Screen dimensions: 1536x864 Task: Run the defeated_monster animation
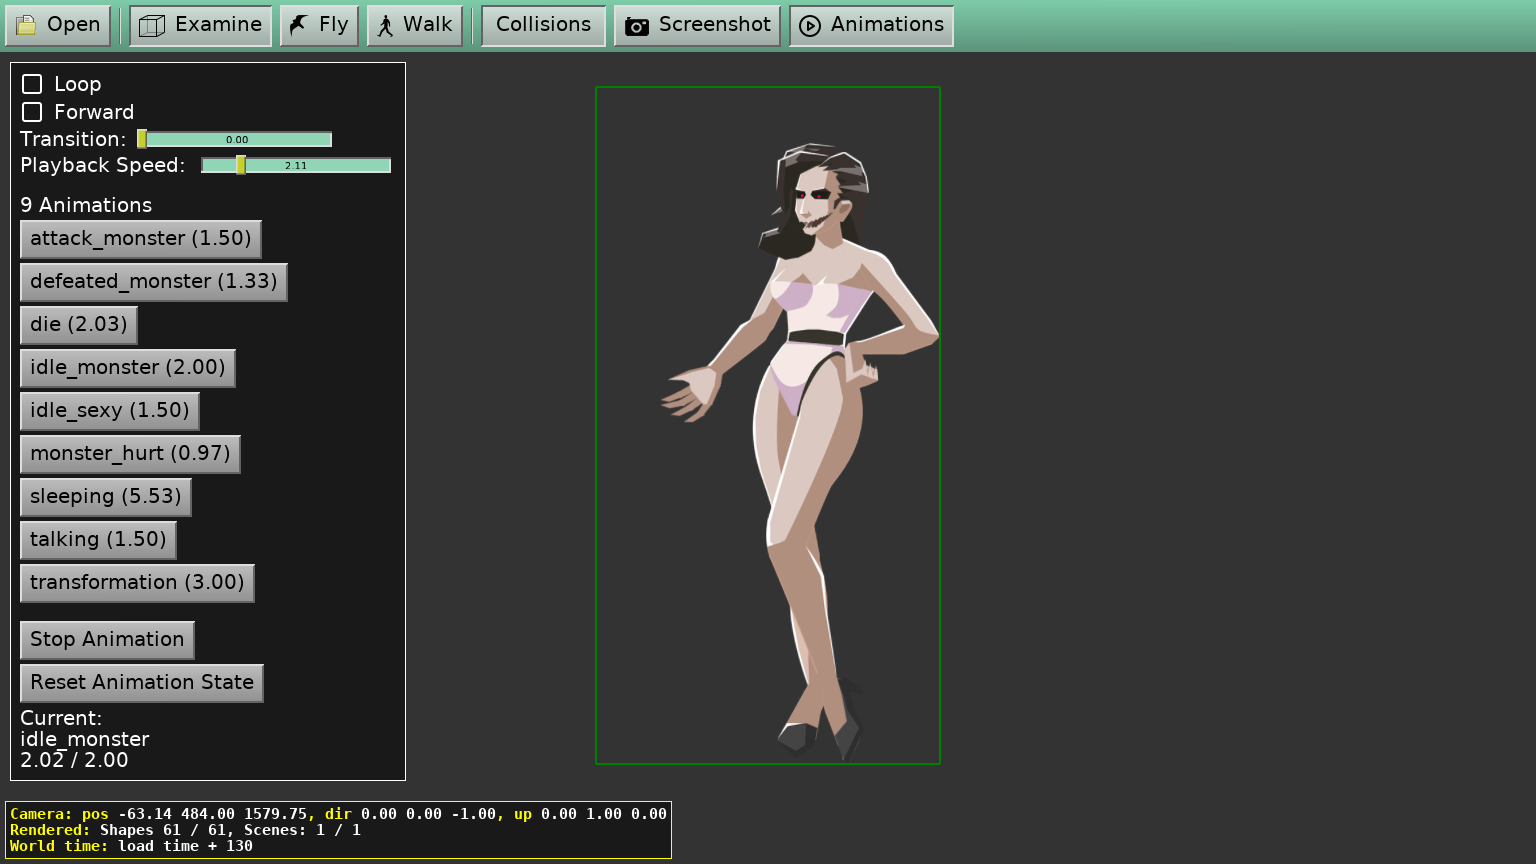tap(154, 282)
